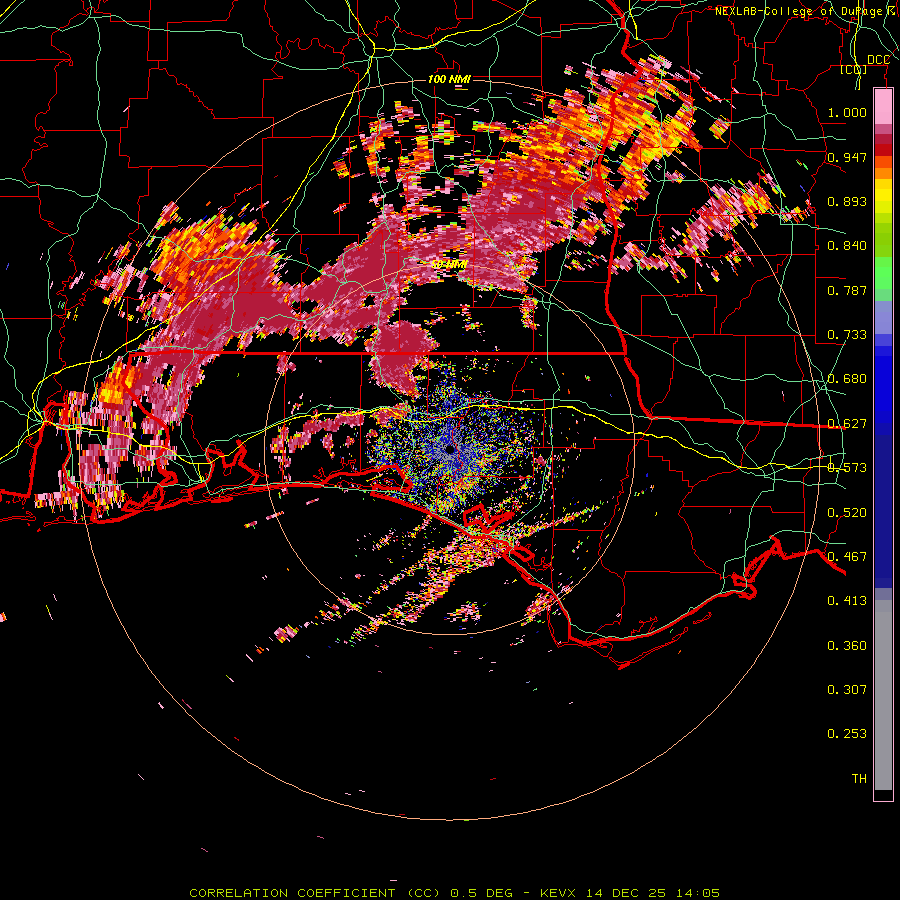Select the 1.000 value on color scale
The width and height of the screenshot is (900, 900).
(x=847, y=112)
